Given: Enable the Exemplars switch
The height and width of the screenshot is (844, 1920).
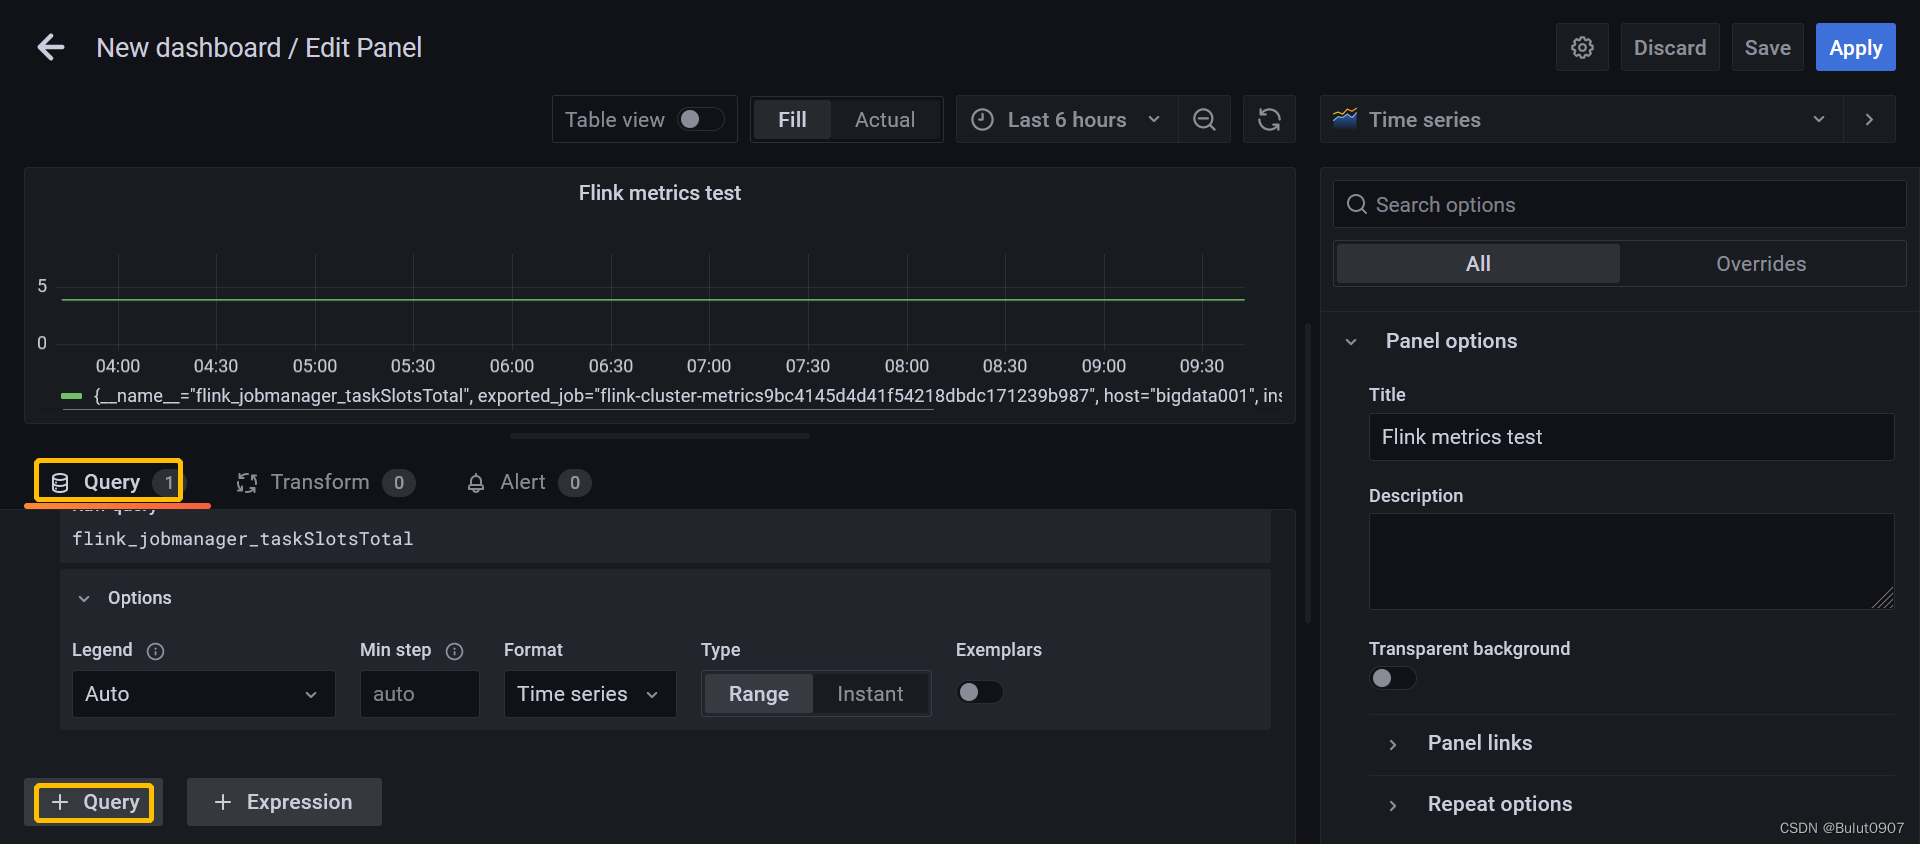Looking at the screenshot, I should (980, 692).
